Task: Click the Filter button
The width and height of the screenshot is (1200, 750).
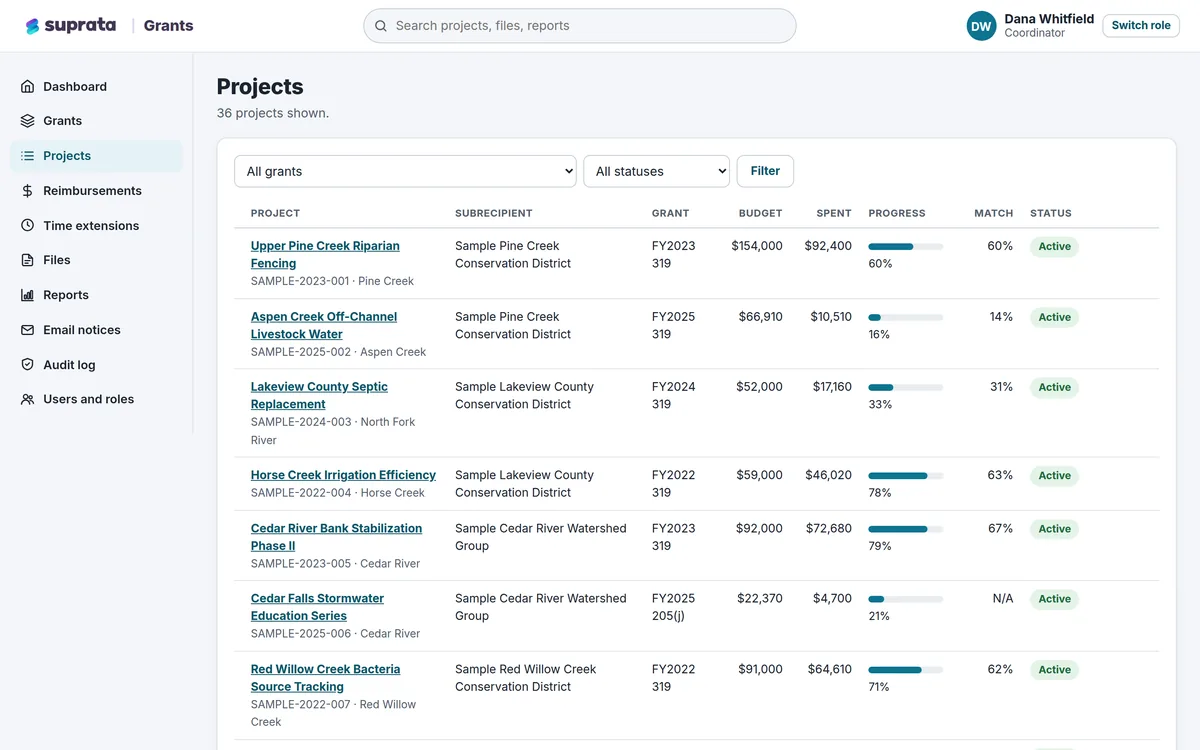Action: pyautogui.click(x=765, y=171)
